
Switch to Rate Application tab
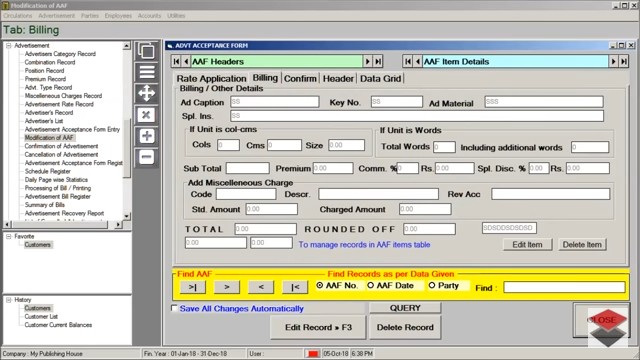pos(211,78)
